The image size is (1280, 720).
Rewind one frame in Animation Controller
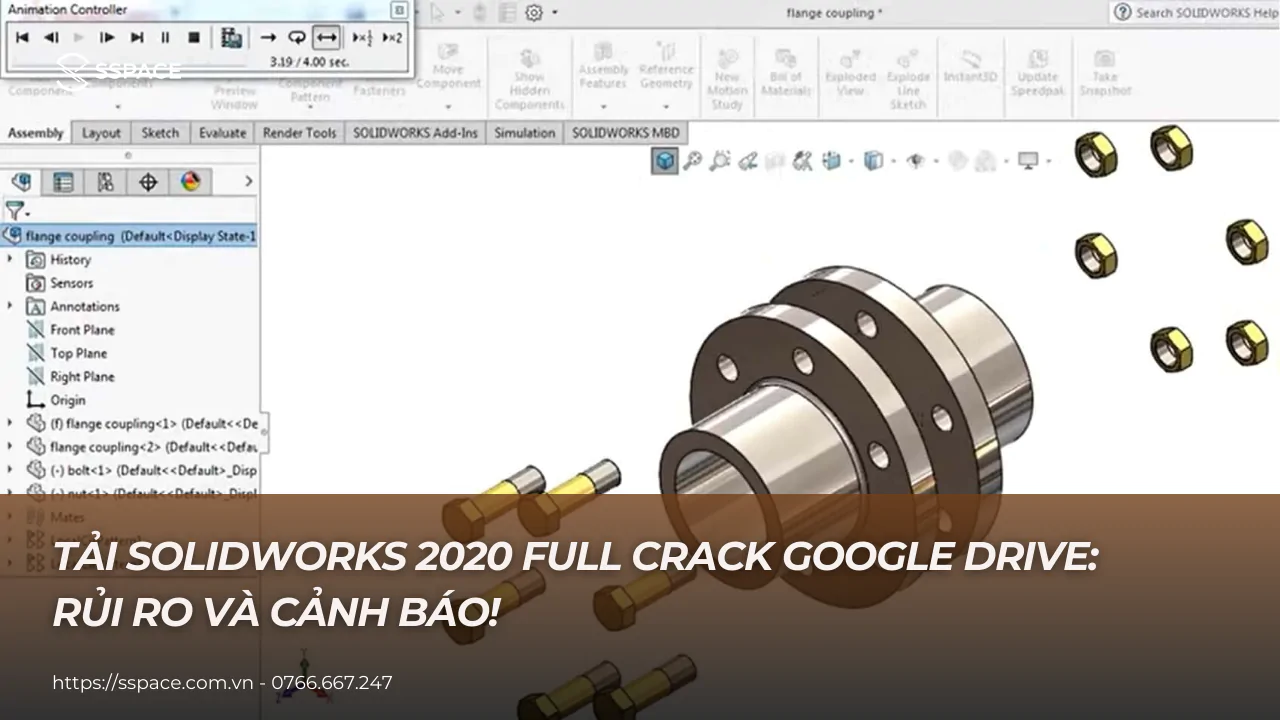(x=51, y=38)
